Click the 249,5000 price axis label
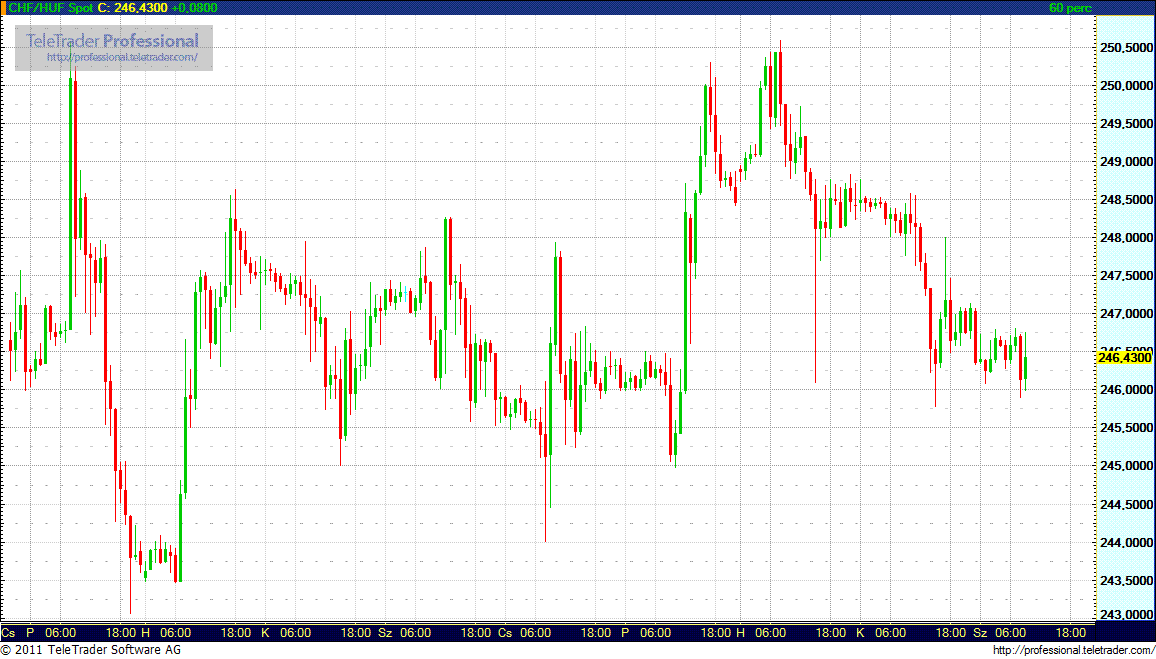Viewport: 1156px width, 659px height. pyautogui.click(x=1125, y=124)
